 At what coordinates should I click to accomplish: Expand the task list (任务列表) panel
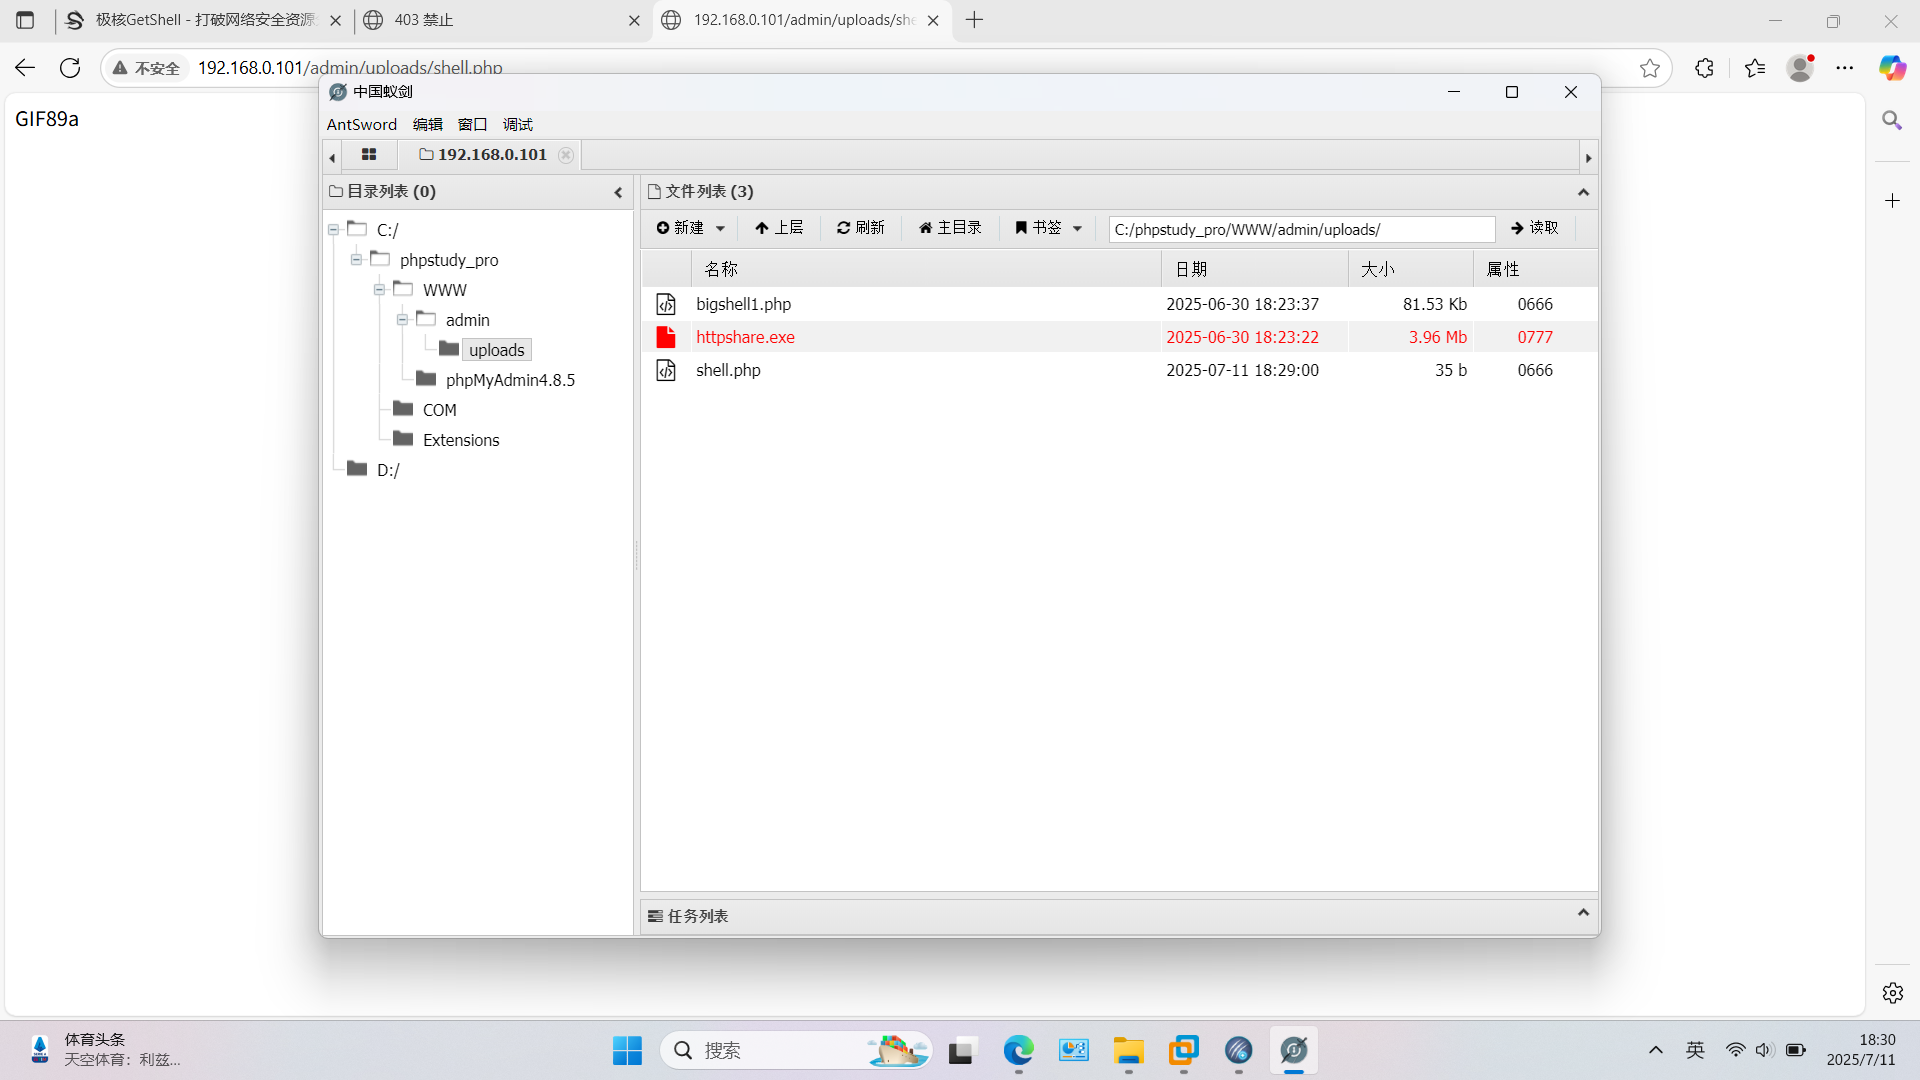tap(1583, 914)
